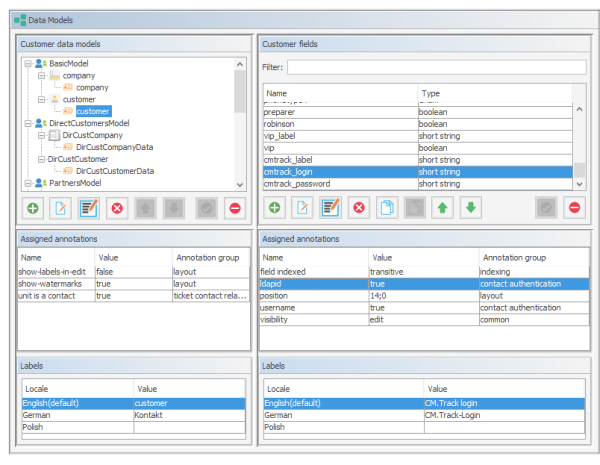Click the Filter input field
The width and height of the screenshot is (600, 465).
(x=435, y=67)
